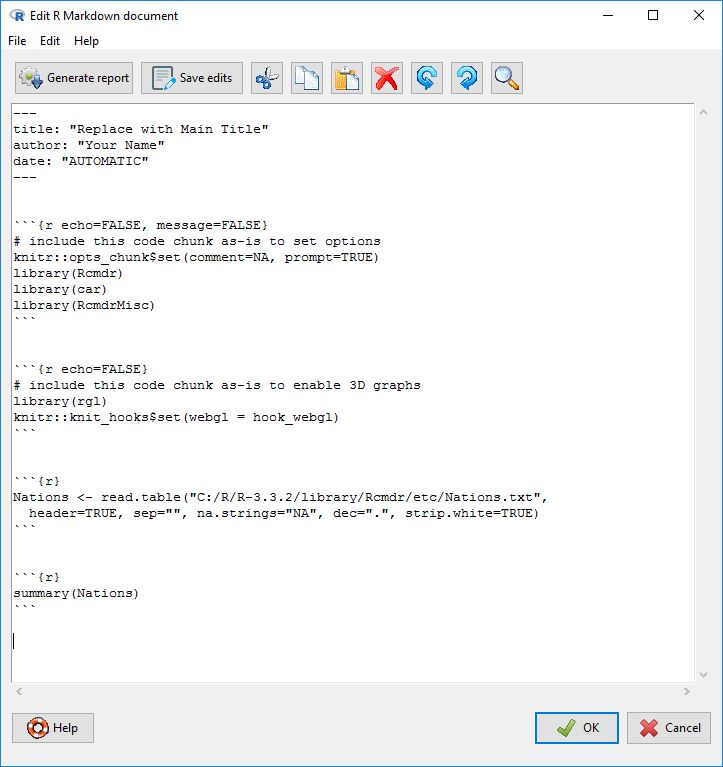Click the Nations <- read.table line
Viewport: 723px width, 767px height.
pos(280,497)
